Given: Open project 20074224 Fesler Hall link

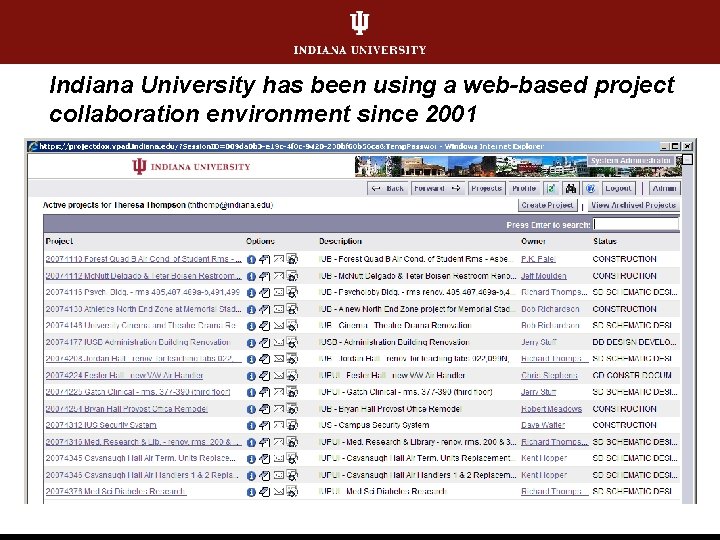Looking at the screenshot, I should (x=124, y=375).
